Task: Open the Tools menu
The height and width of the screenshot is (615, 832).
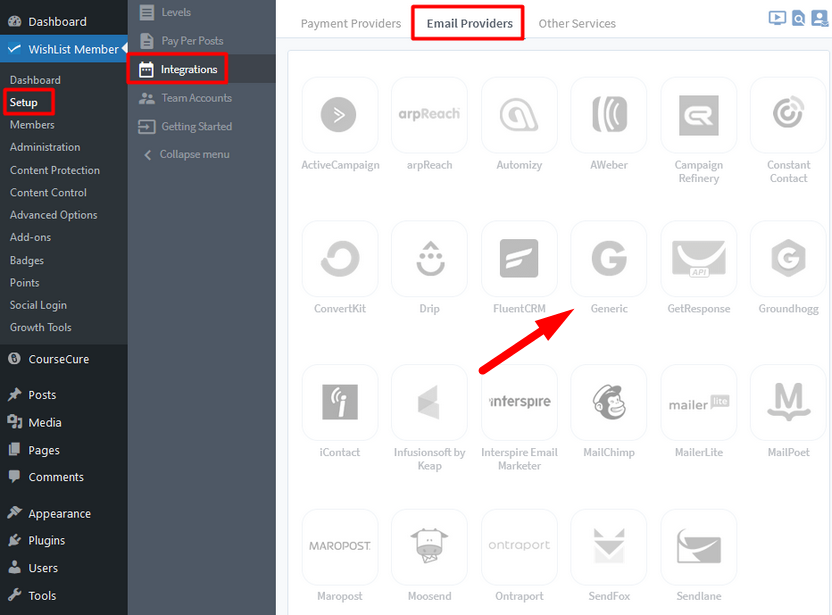Action: [x=64, y=595]
